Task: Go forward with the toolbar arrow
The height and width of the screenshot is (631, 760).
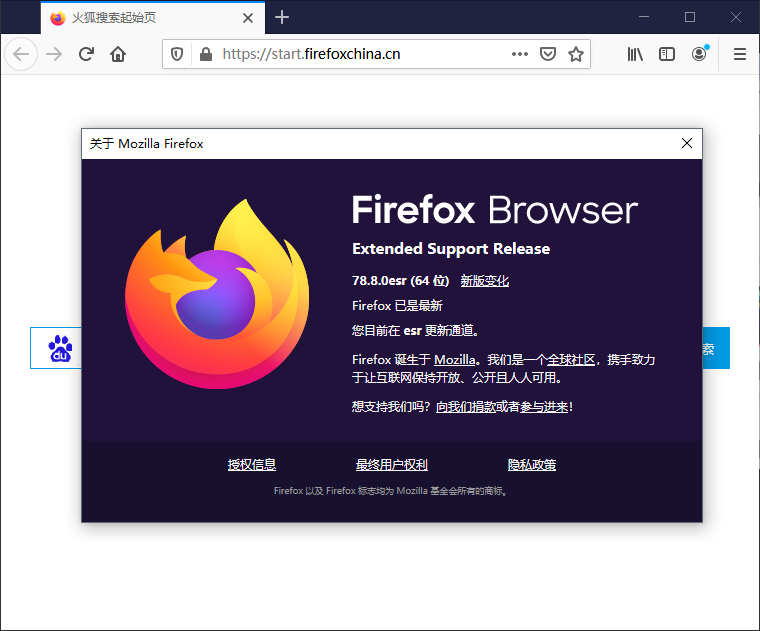Action: point(54,54)
